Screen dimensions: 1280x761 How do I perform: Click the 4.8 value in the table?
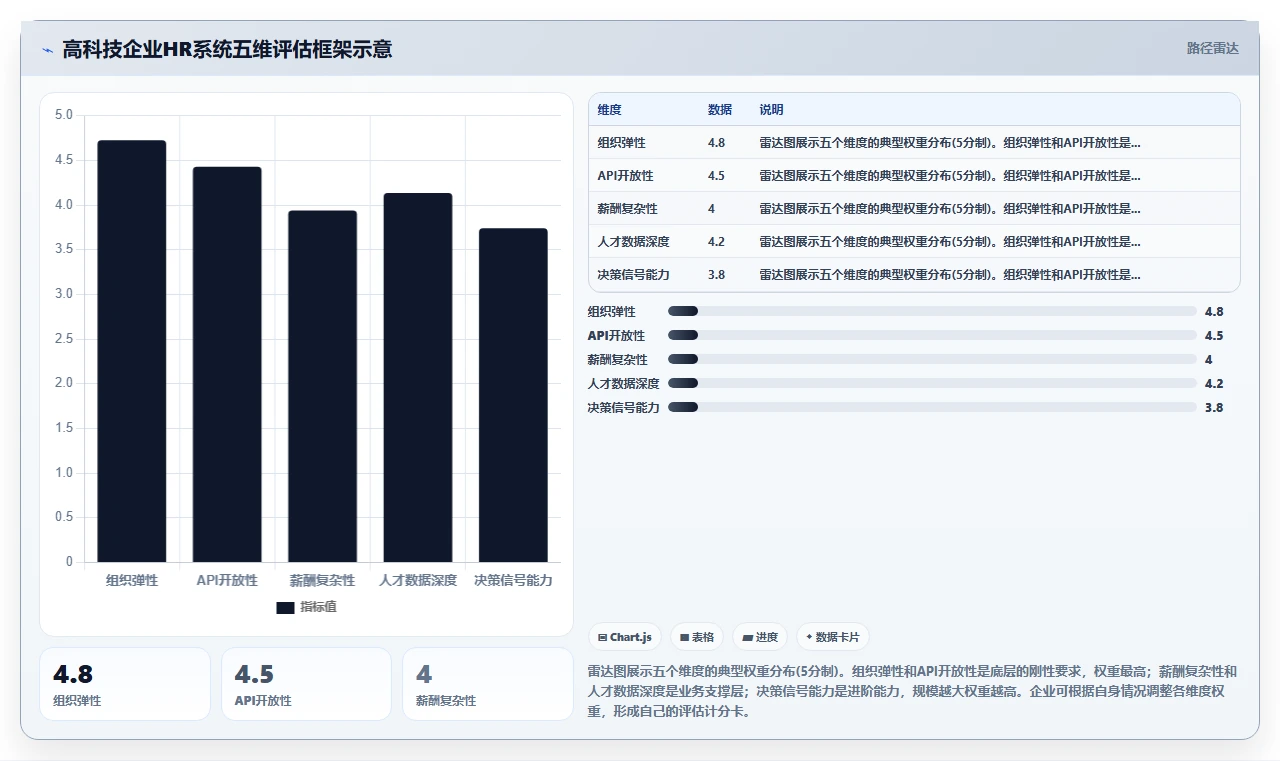tap(716, 143)
